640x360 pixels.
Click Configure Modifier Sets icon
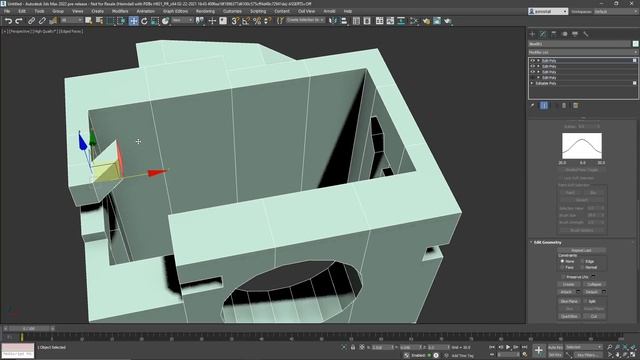click(x=576, y=106)
